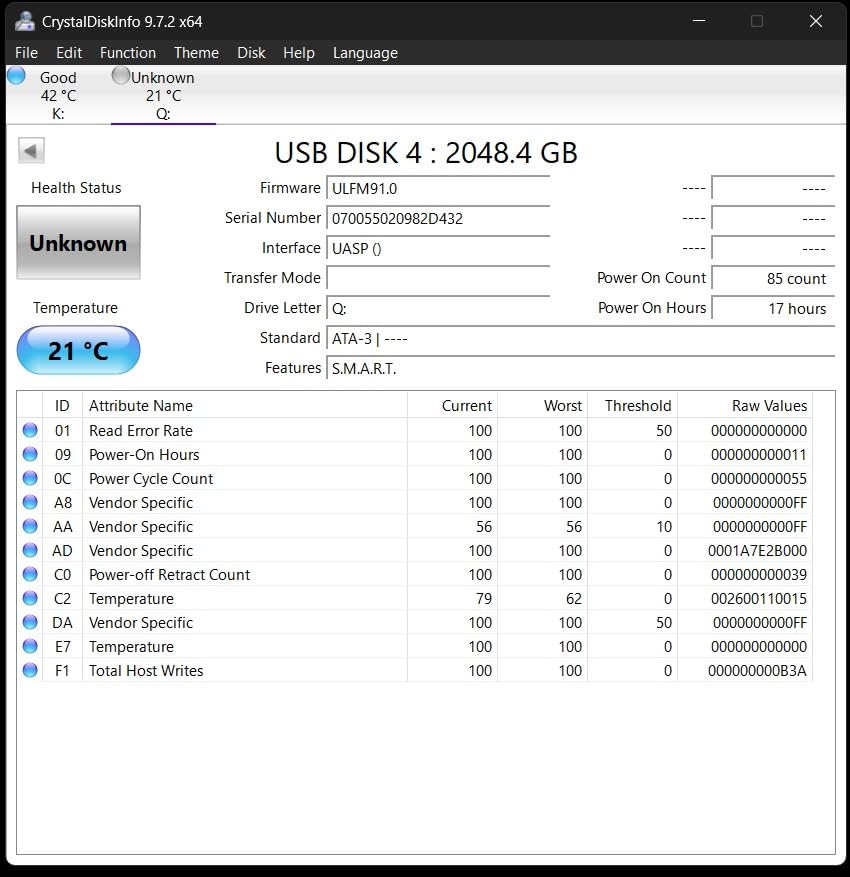Click the Features field S.M.A.R.T.
This screenshot has height=877, width=850.
pyautogui.click(x=580, y=369)
